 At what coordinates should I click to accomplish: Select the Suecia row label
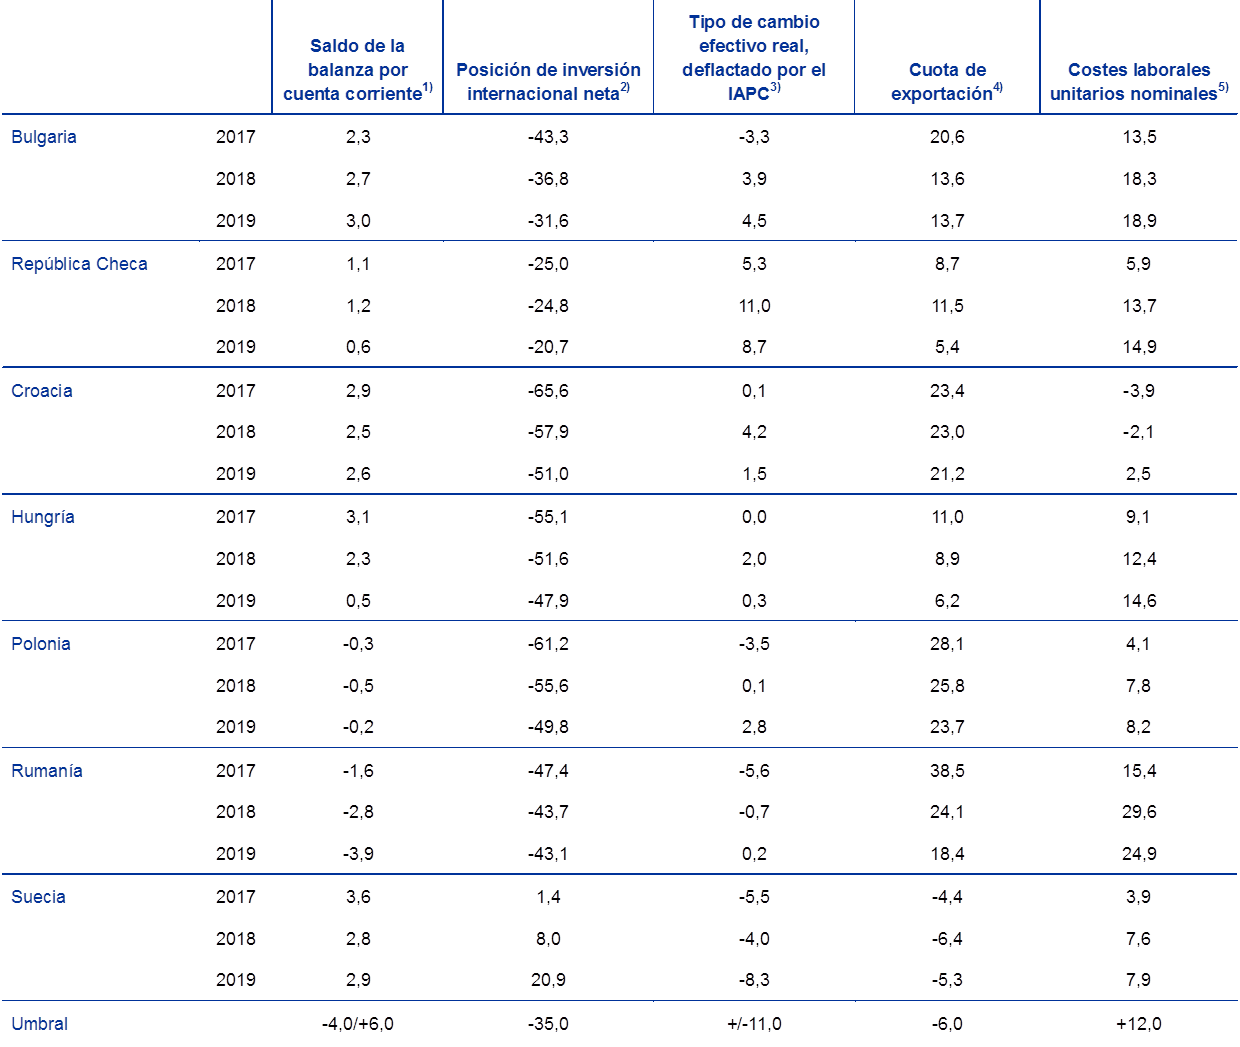pyautogui.click(x=38, y=897)
